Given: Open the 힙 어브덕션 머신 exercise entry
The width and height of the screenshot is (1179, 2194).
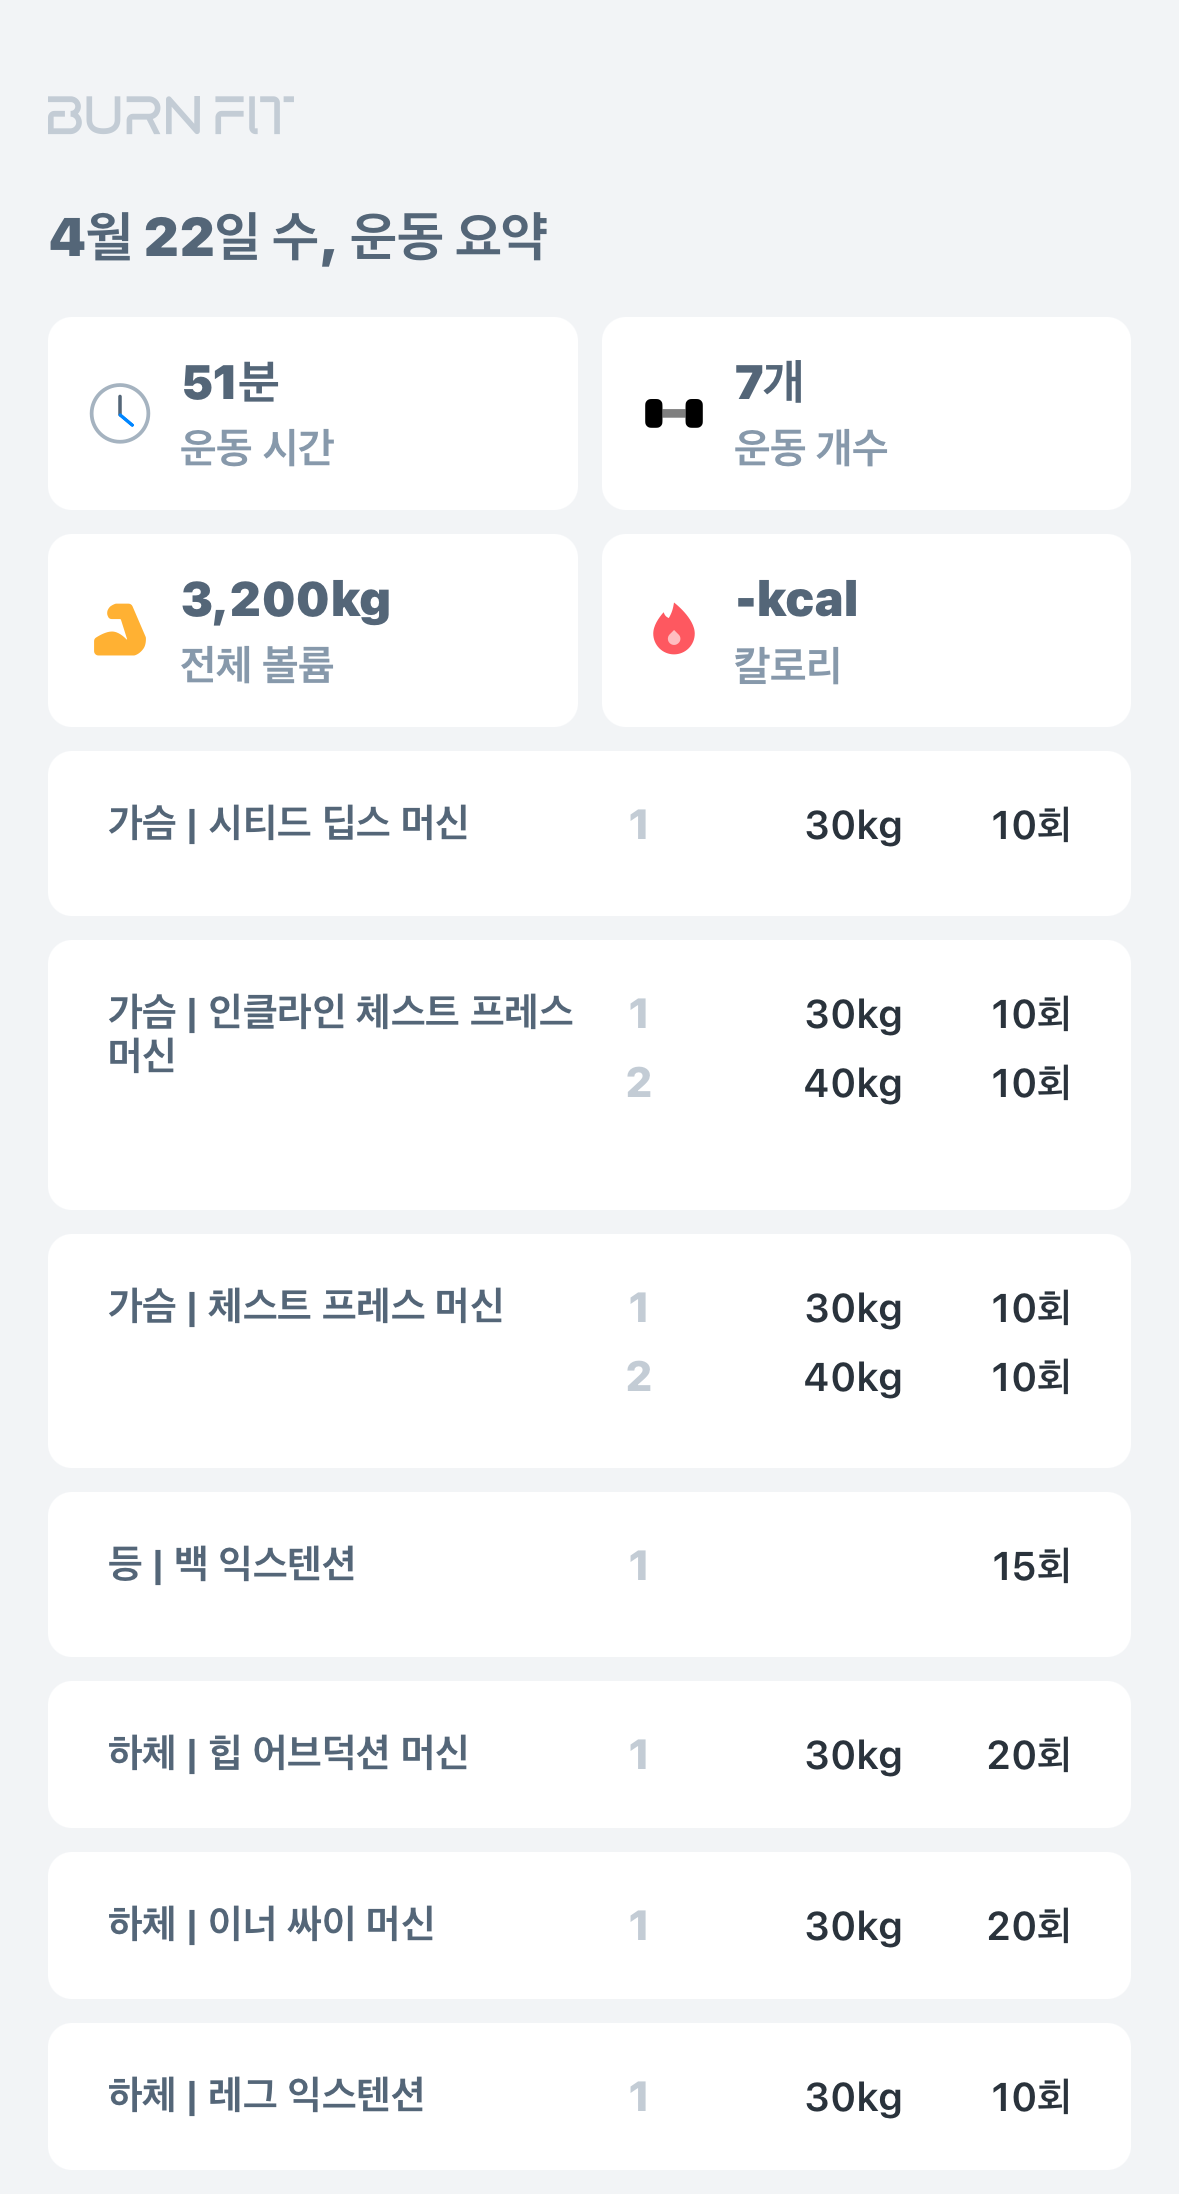Looking at the screenshot, I should pos(589,1754).
